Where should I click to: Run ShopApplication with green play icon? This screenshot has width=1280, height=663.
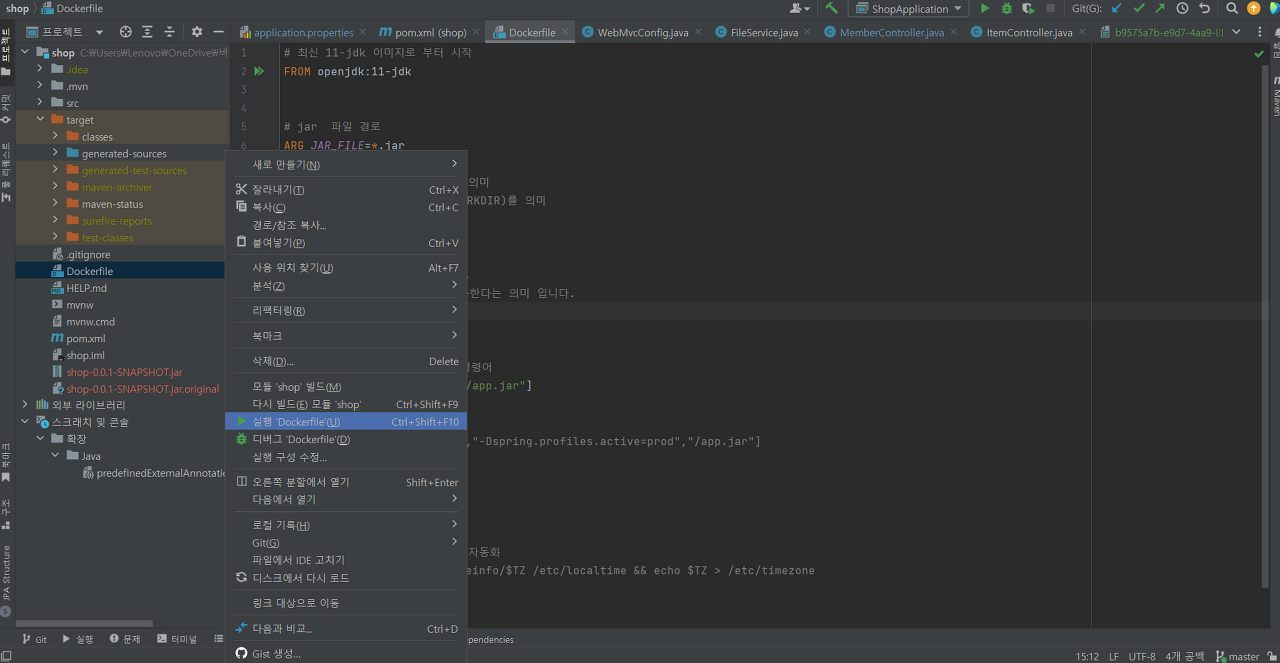pos(985,8)
